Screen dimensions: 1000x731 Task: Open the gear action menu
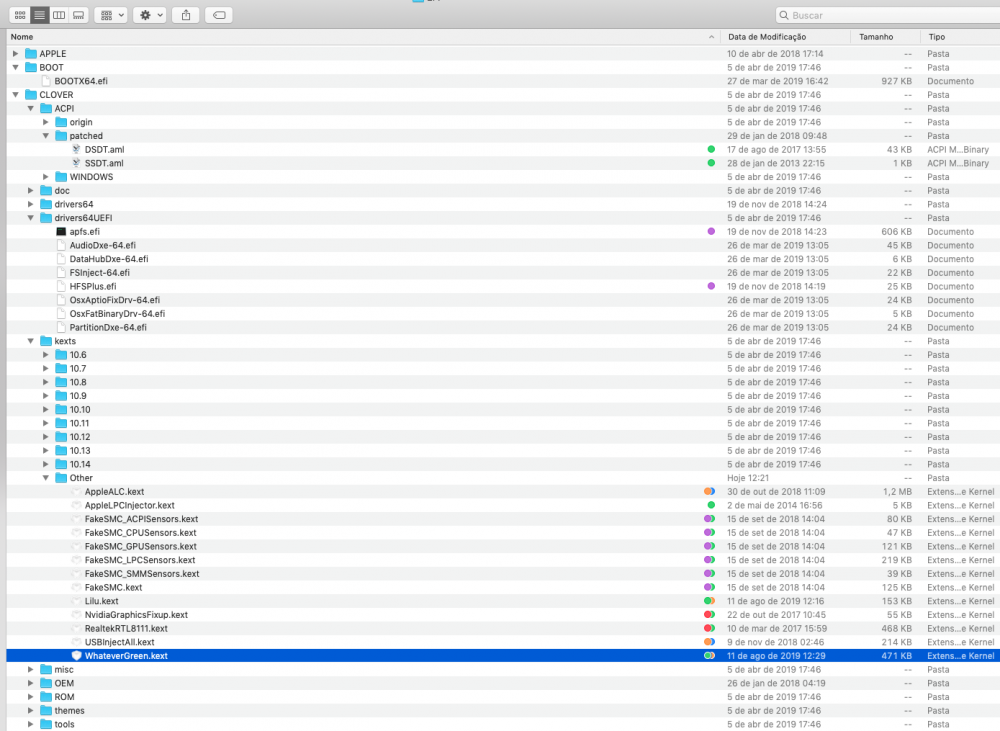pyautogui.click(x=151, y=15)
